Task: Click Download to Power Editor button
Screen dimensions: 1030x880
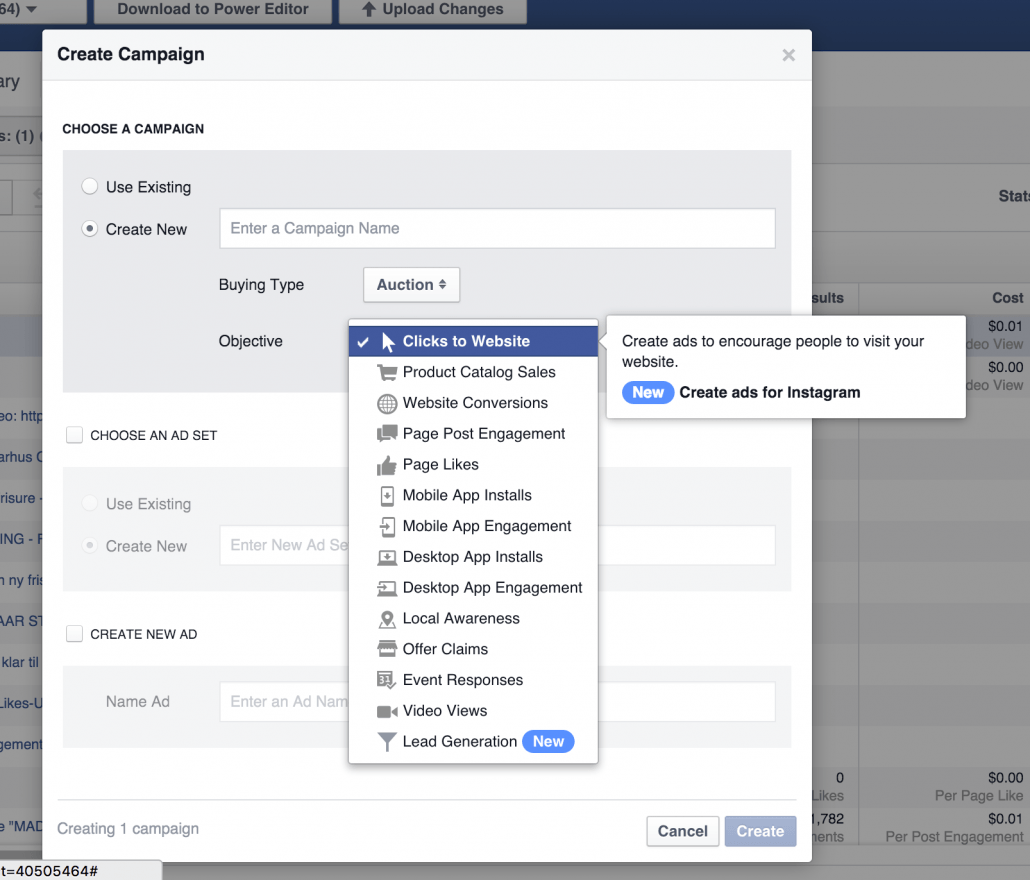Action: click(x=212, y=10)
